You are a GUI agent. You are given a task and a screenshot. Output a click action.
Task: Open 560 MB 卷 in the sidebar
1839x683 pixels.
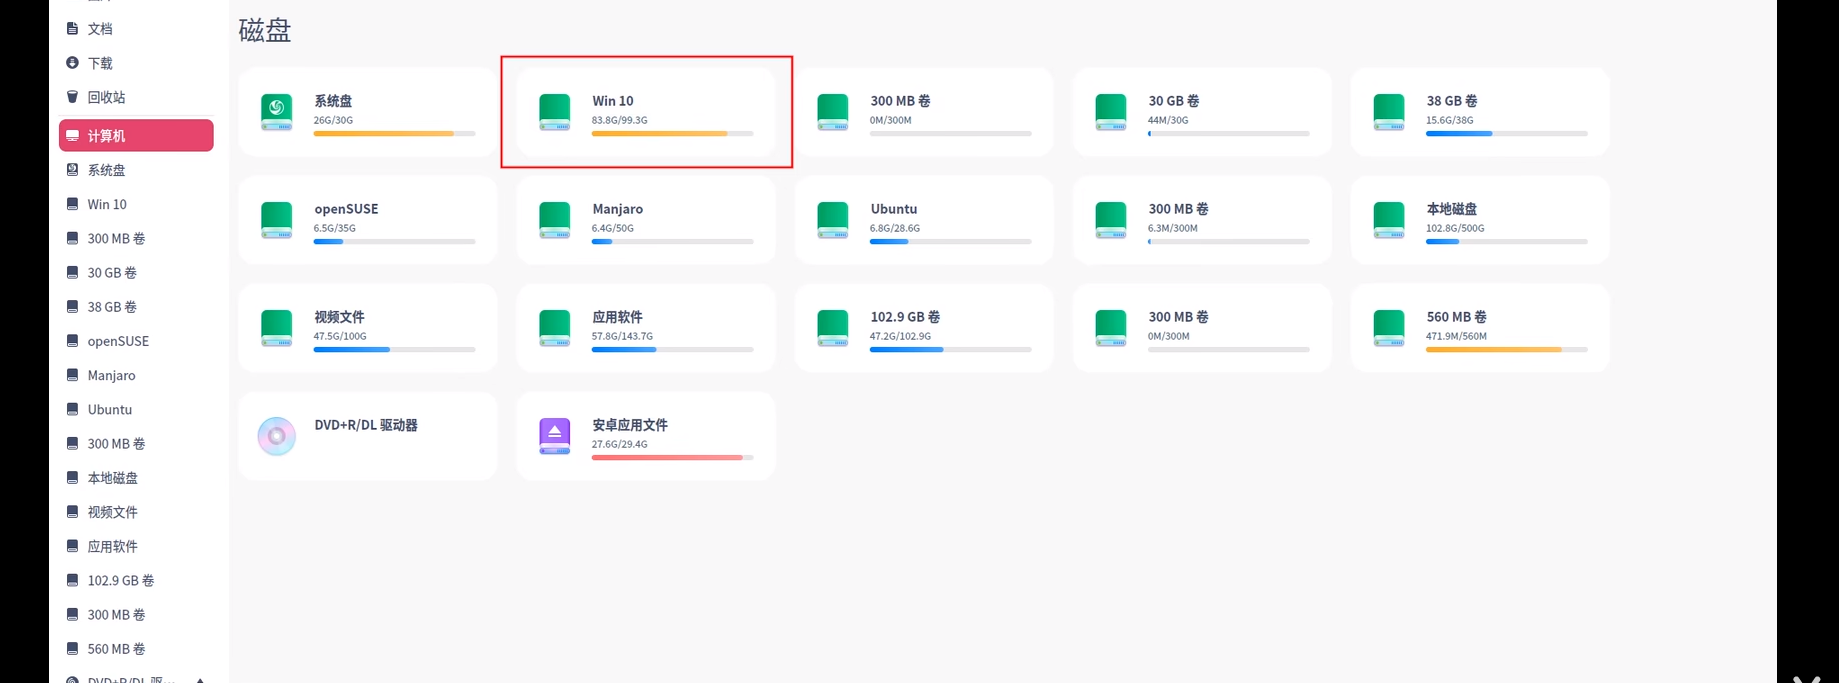[x=136, y=649]
